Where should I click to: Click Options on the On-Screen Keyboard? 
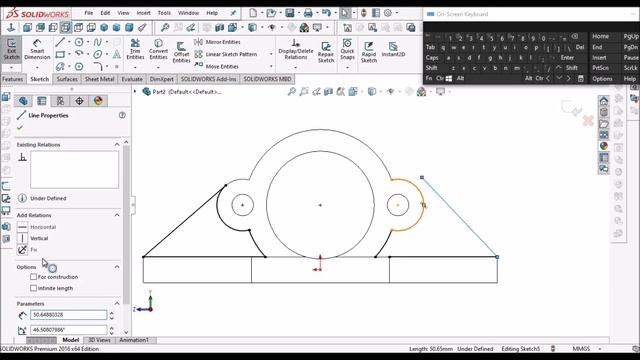[x=602, y=79]
